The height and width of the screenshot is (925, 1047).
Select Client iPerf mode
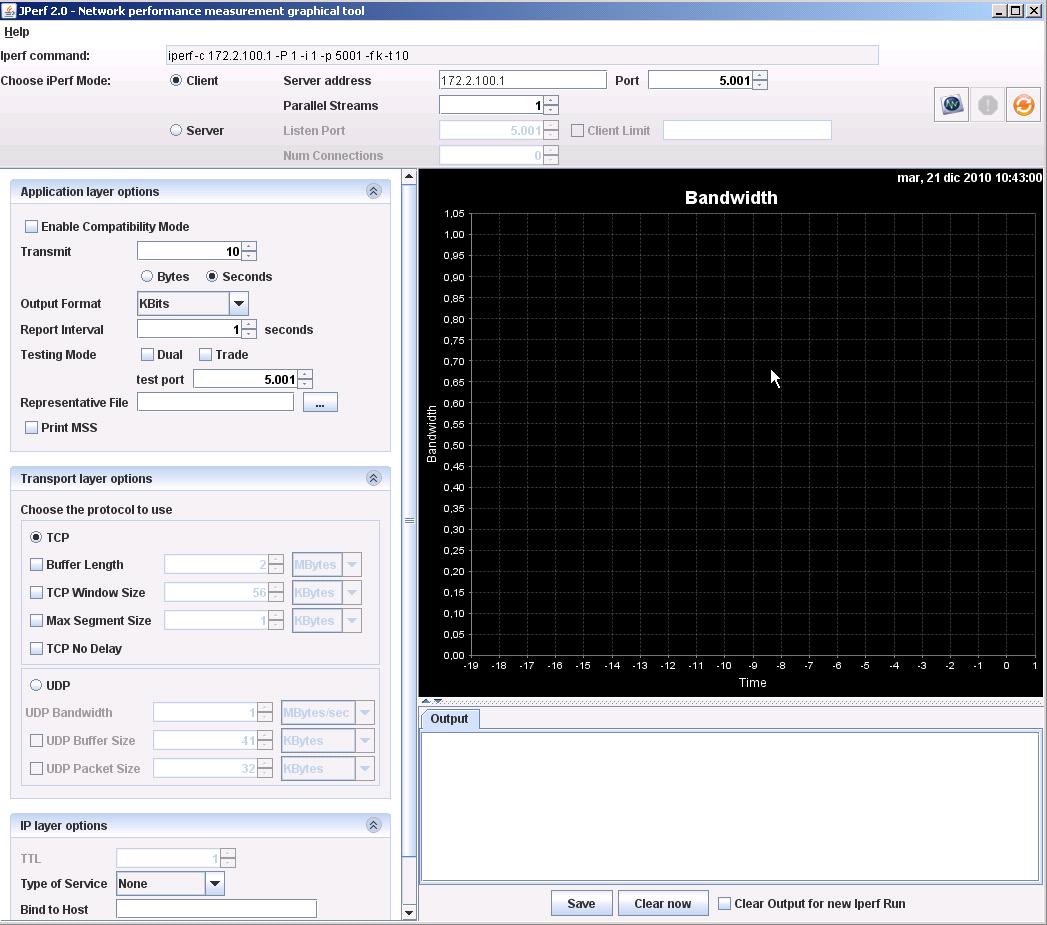coord(176,80)
